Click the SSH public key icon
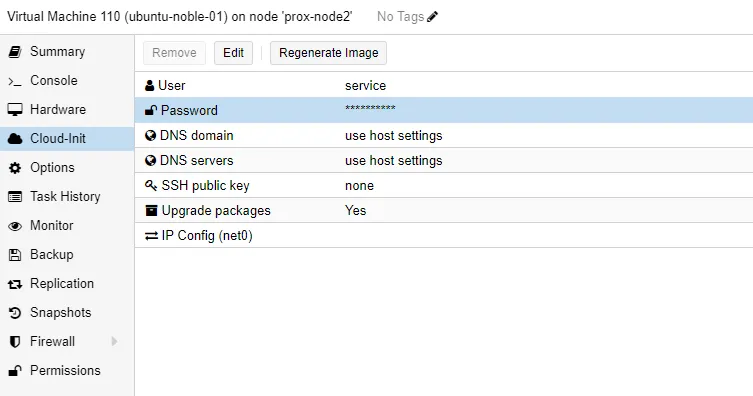Screen dimensions: 753x396 coord(151,185)
